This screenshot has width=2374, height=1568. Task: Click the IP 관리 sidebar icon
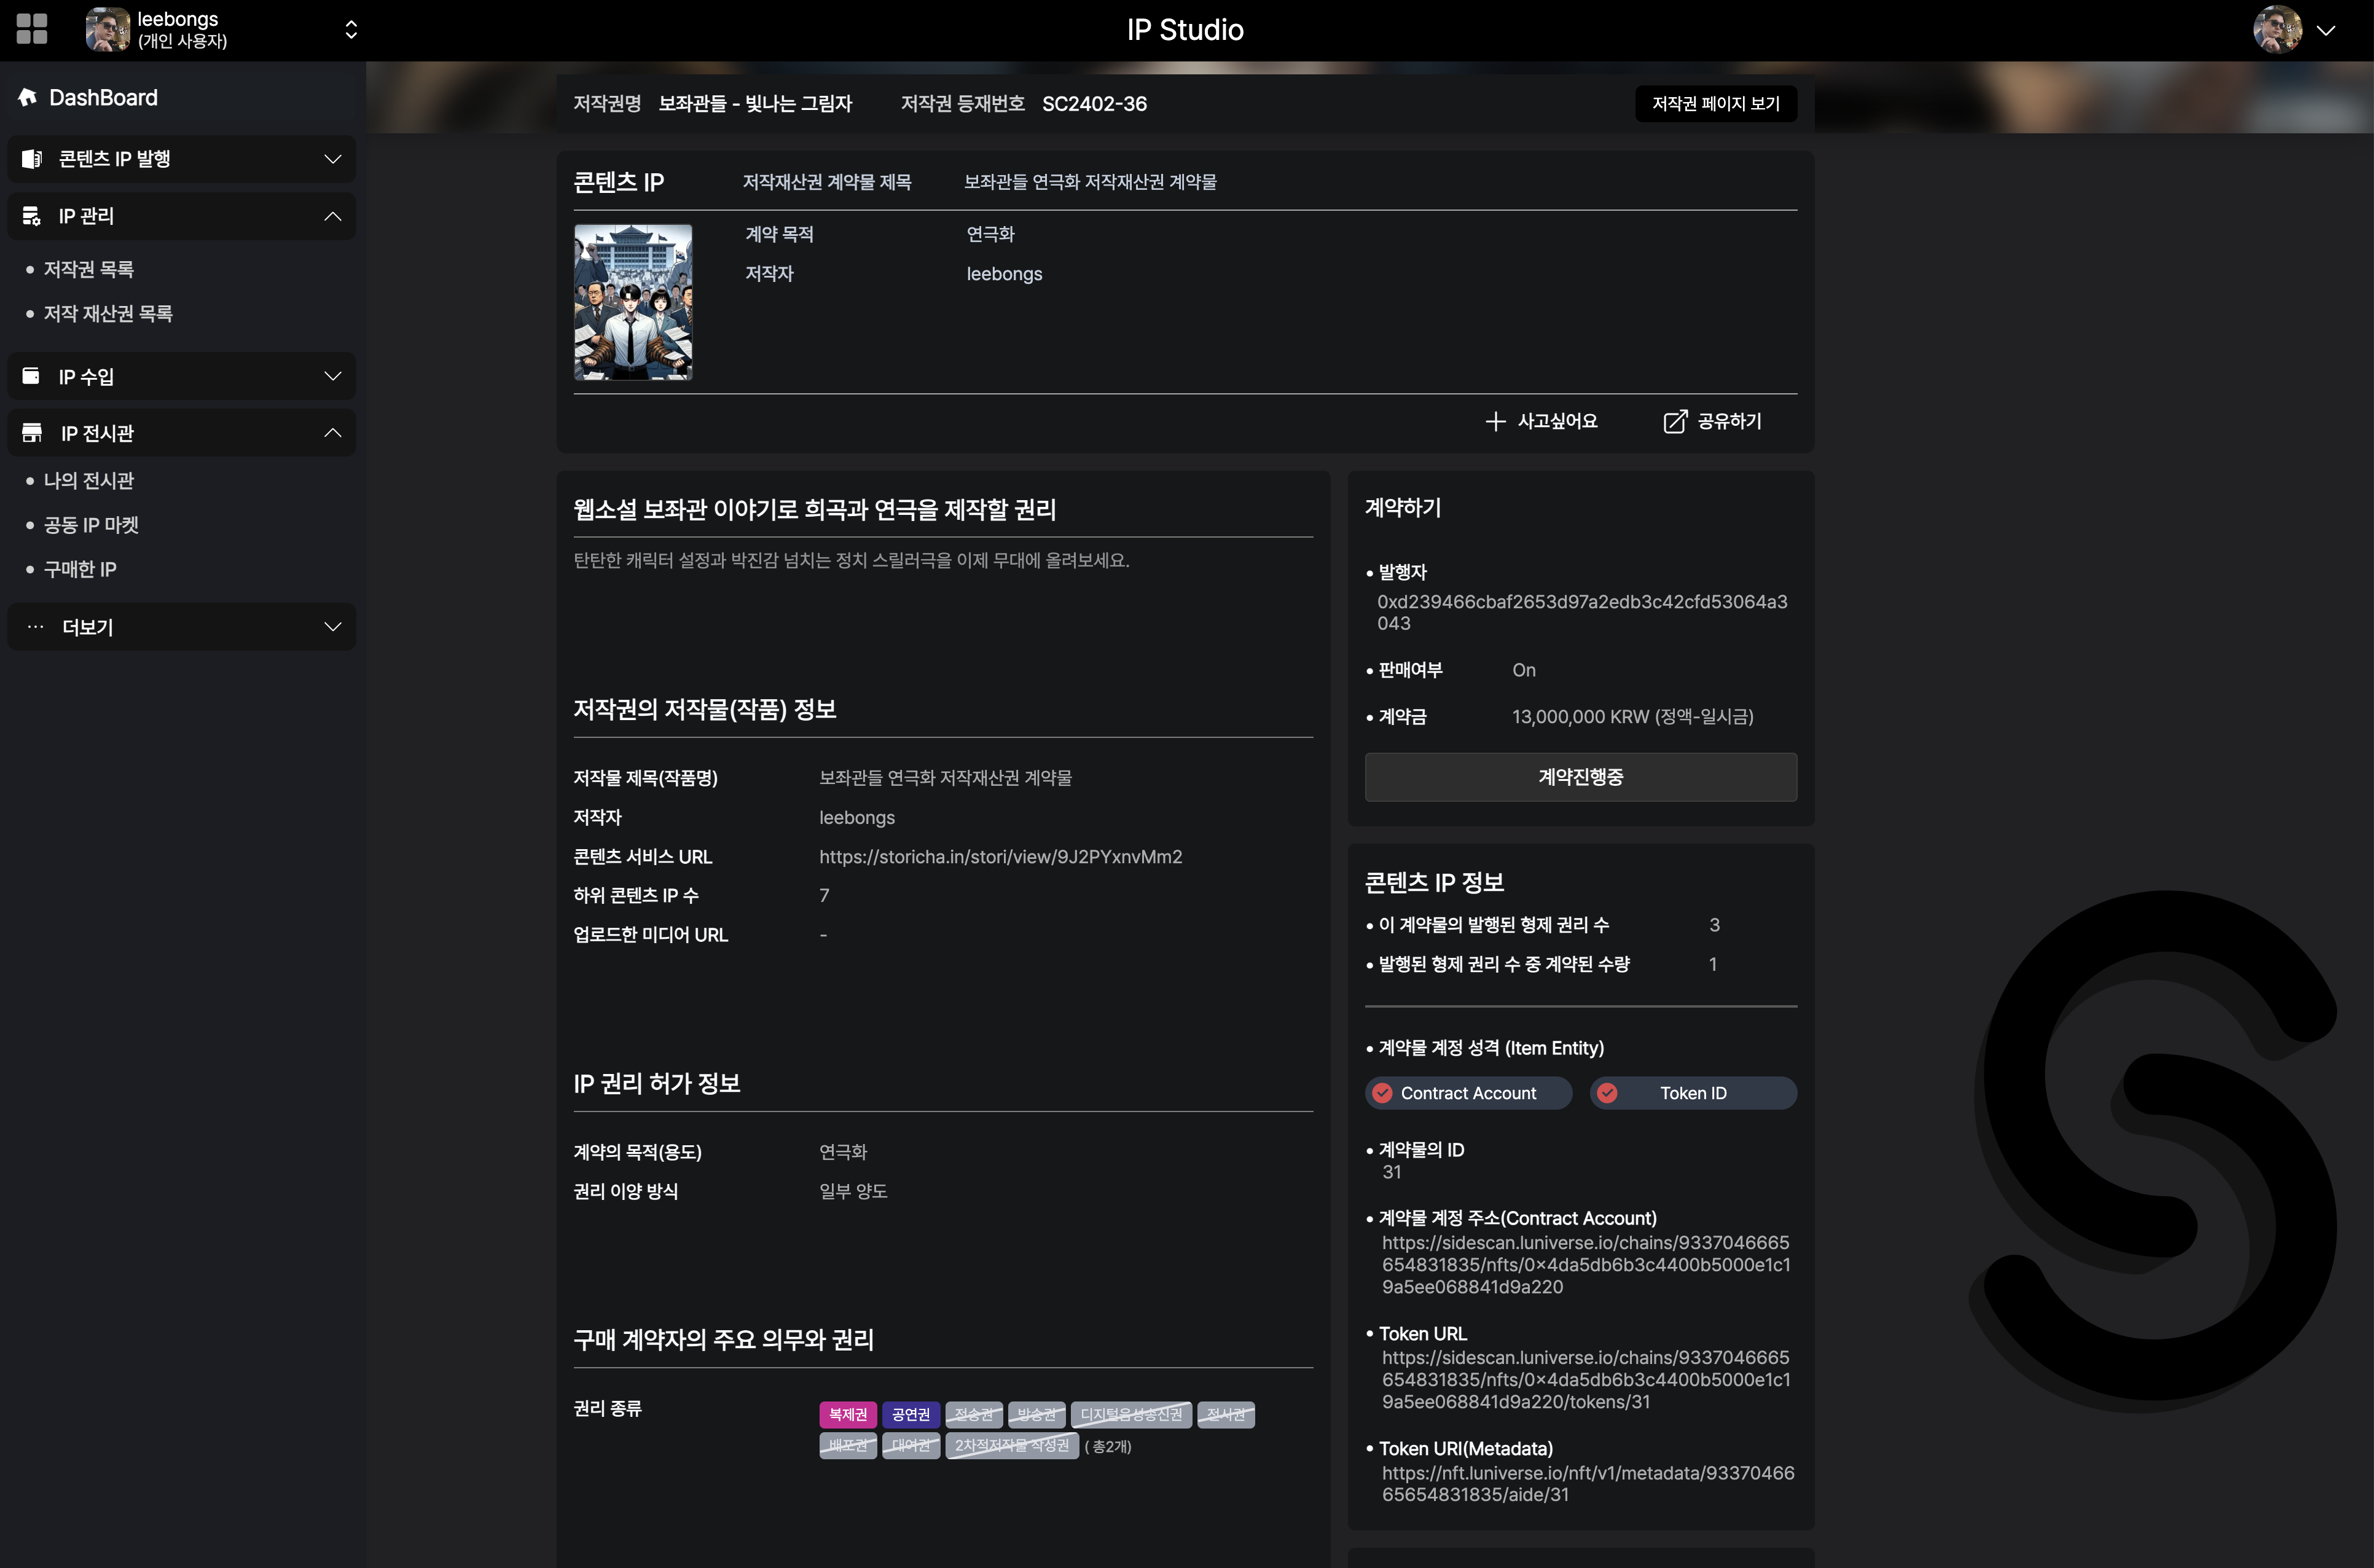32,216
